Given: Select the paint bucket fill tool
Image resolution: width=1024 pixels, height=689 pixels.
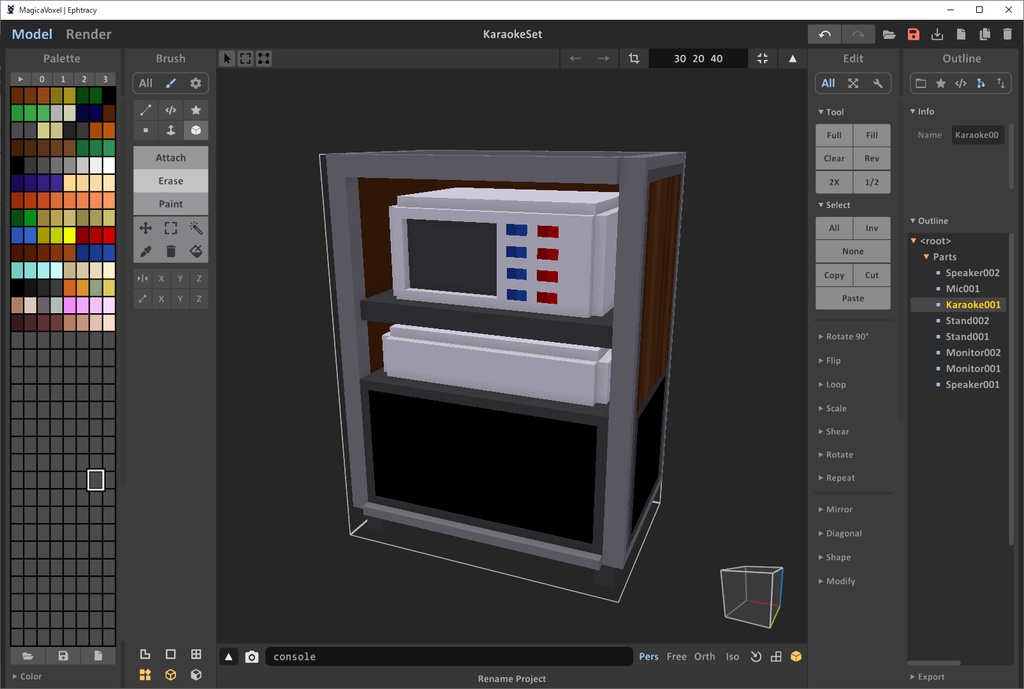Looking at the screenshot, I should pos(195,251).
